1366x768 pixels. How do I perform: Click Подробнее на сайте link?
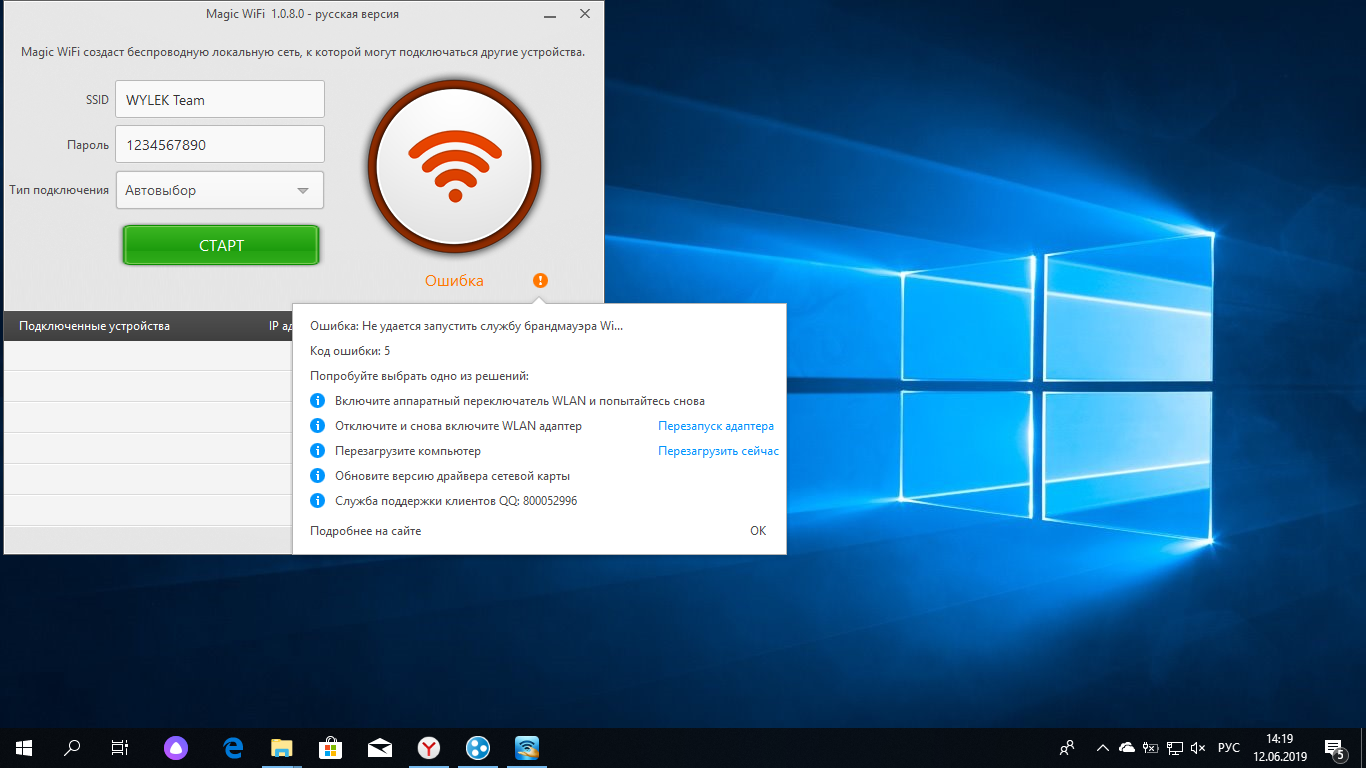click(x=365, y=531)
